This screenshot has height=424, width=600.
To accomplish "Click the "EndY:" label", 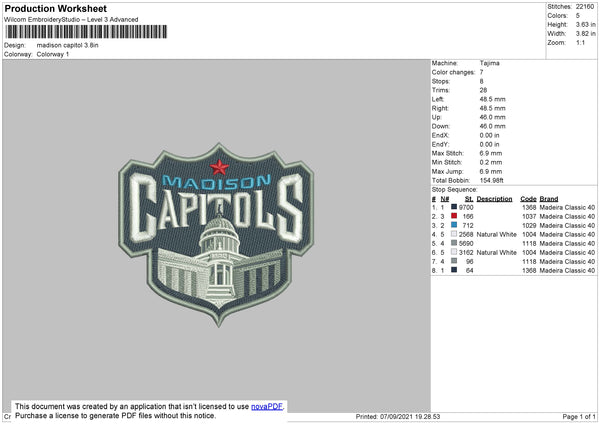I will click(x=440, y=144).
